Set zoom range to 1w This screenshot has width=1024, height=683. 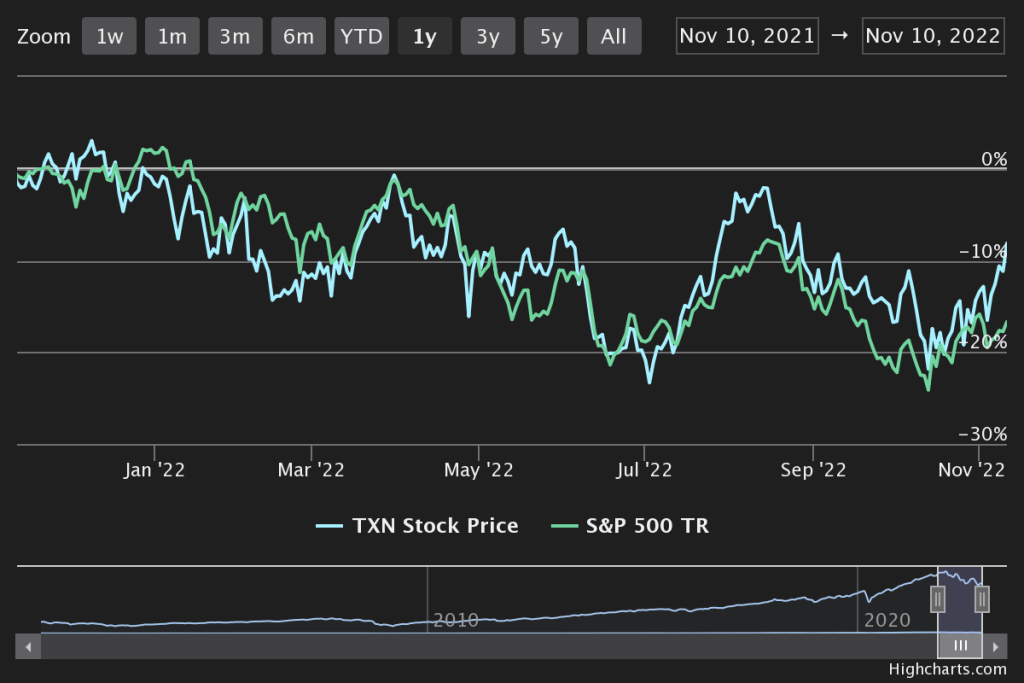(x=109, y=37)
